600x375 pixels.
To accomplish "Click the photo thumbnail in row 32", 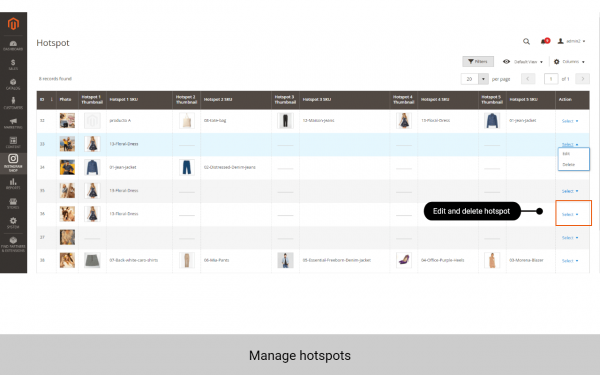I will pyautogui.click(x=67, y=121).
